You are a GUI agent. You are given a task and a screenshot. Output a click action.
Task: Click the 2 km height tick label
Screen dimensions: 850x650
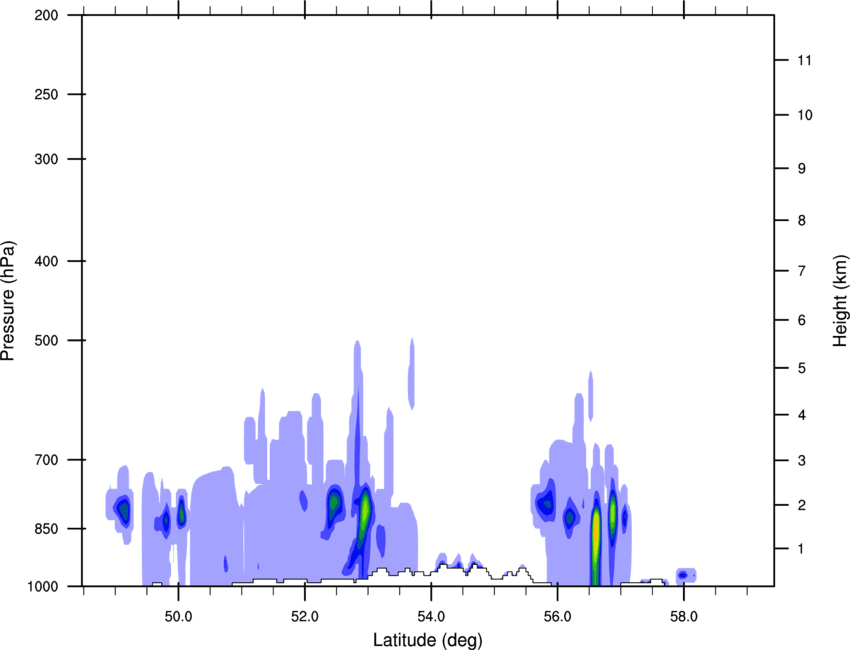(x=802, y=505)
